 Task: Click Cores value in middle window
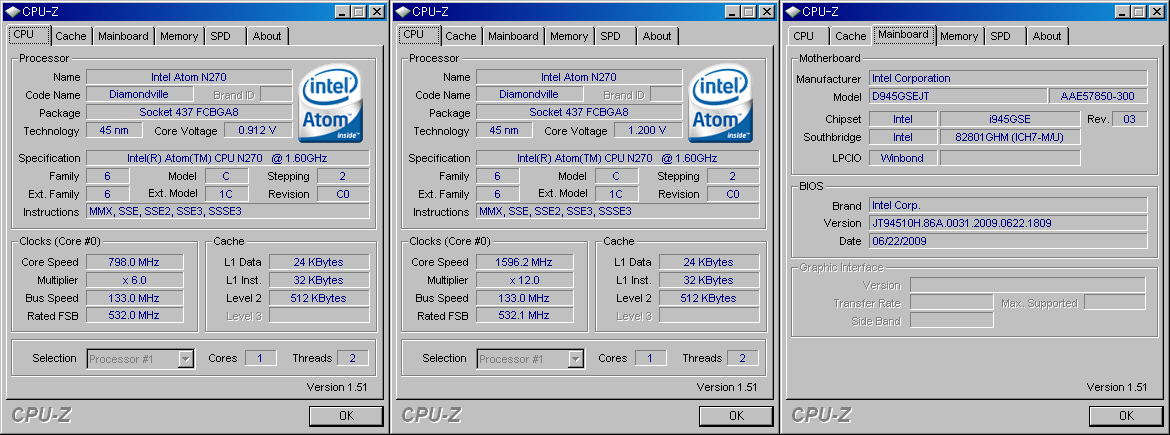click(650, 358)
